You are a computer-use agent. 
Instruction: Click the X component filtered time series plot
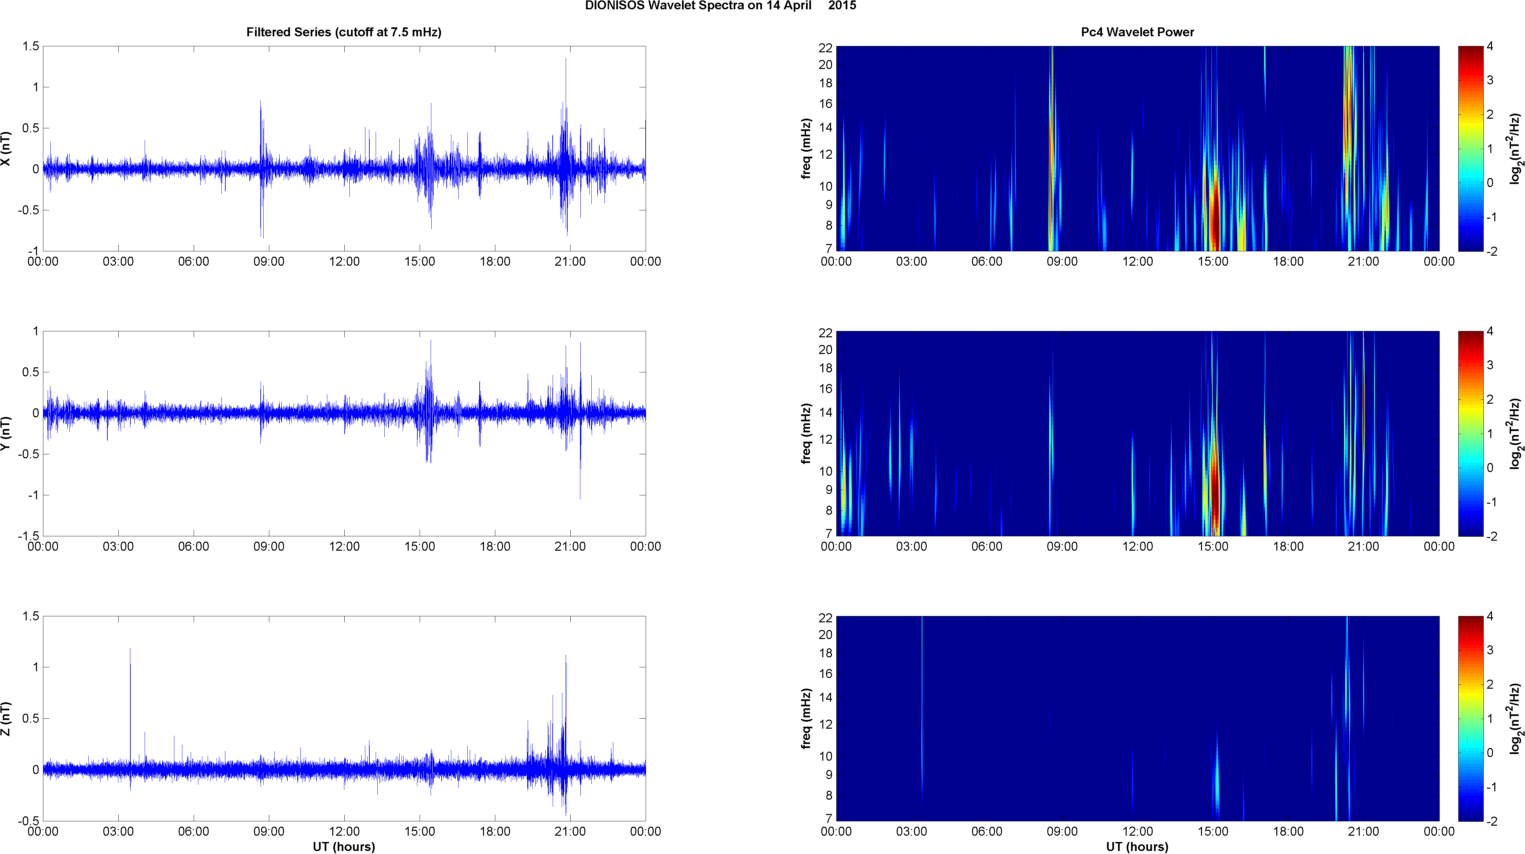[344, 148]
